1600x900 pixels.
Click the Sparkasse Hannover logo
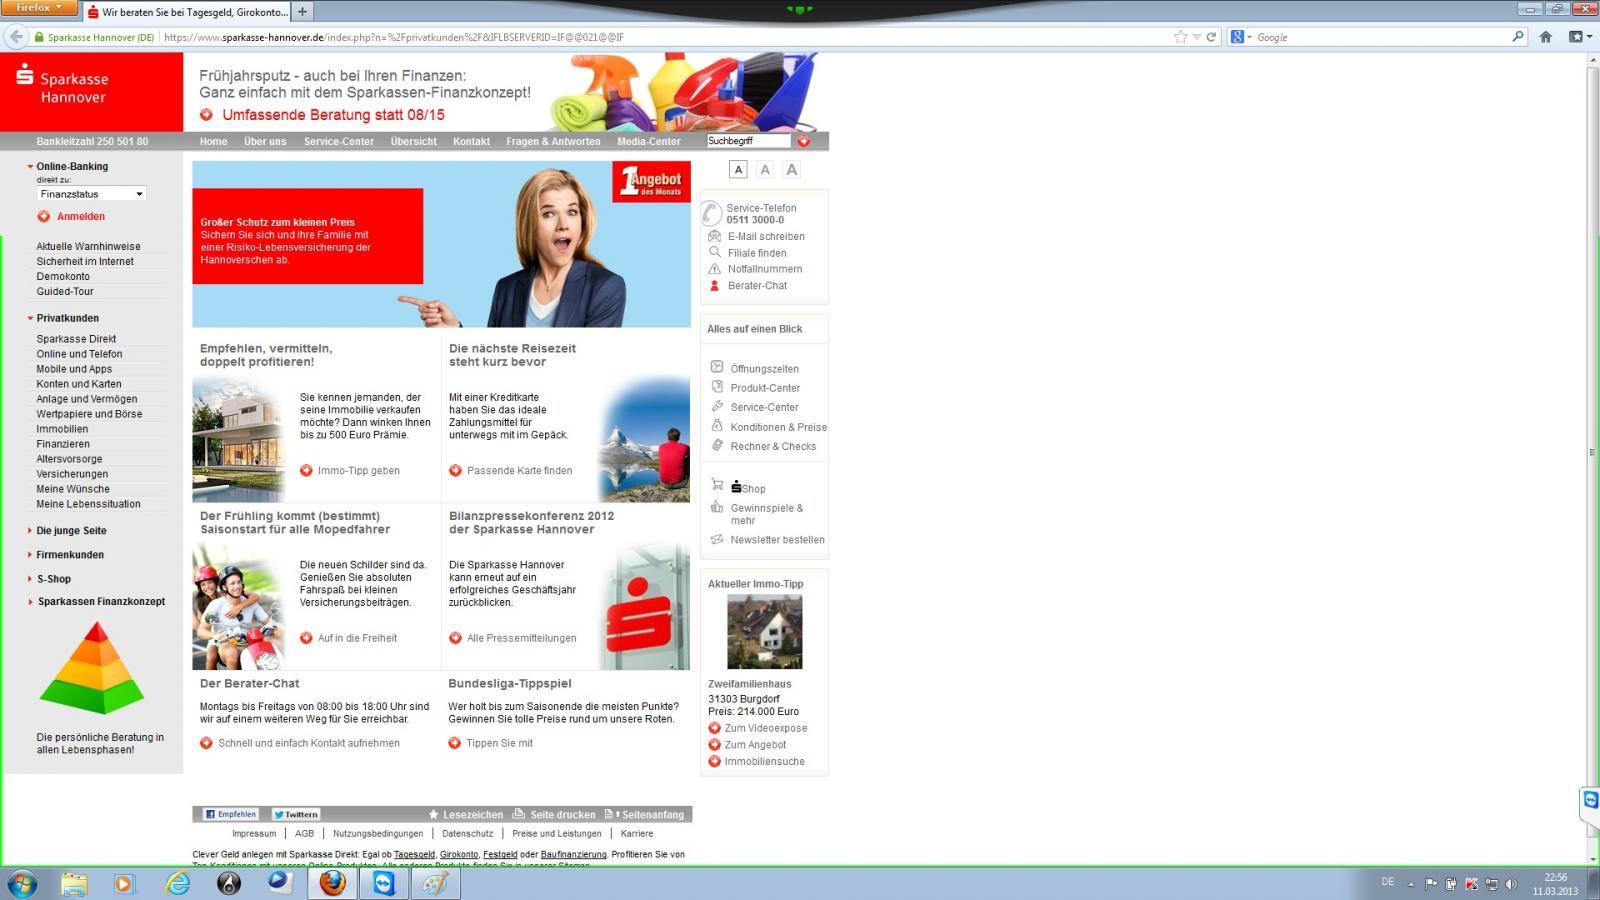pyautogui.click(x=63, y=86)
